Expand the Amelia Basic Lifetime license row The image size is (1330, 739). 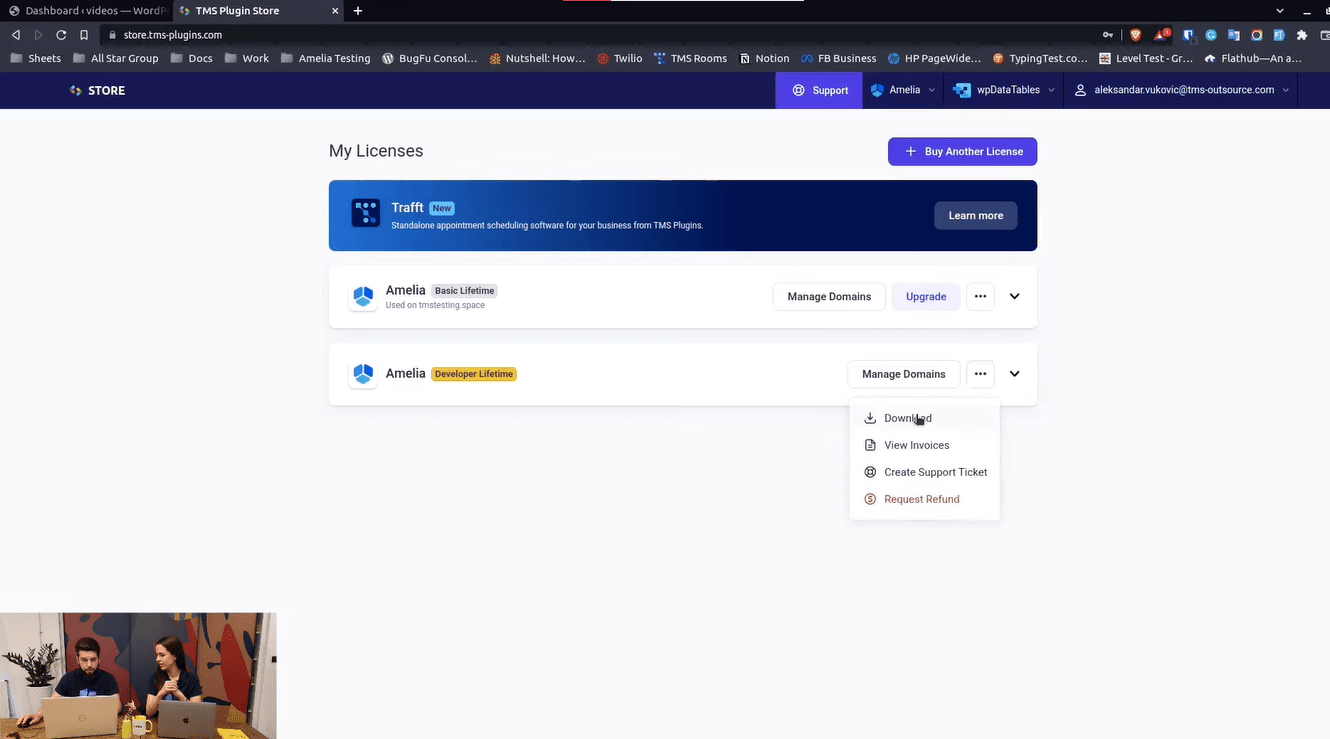[x=1014, y=297]
